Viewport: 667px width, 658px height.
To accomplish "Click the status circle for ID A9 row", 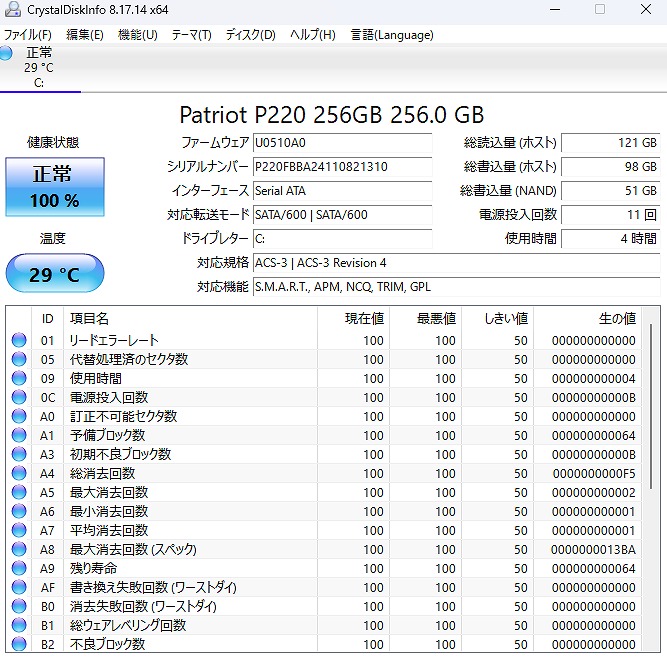I will pos(19,568).
